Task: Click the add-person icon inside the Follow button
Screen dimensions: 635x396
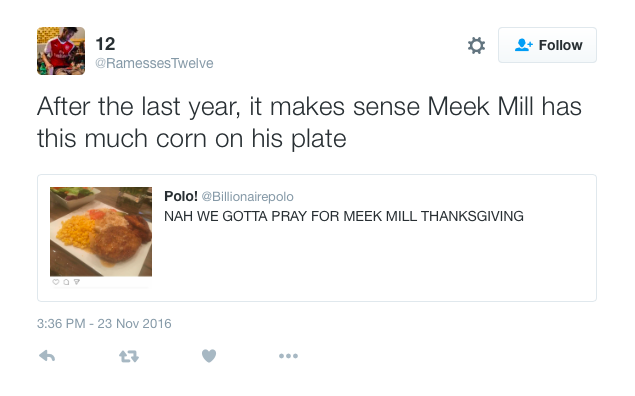Action: [524, 45]
